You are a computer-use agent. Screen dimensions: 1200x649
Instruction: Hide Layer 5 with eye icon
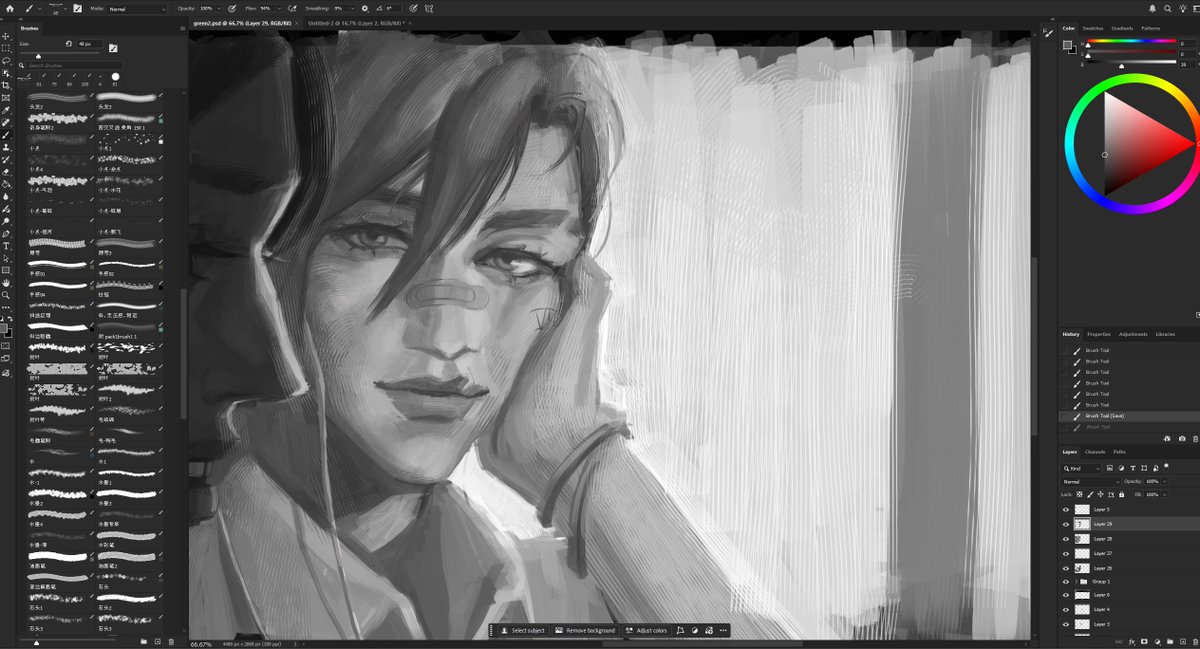(1066, 509)
